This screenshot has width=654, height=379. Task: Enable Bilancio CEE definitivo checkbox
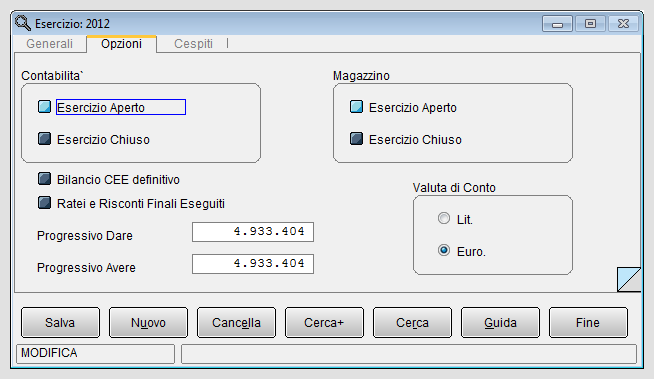[x=44, y=179]
